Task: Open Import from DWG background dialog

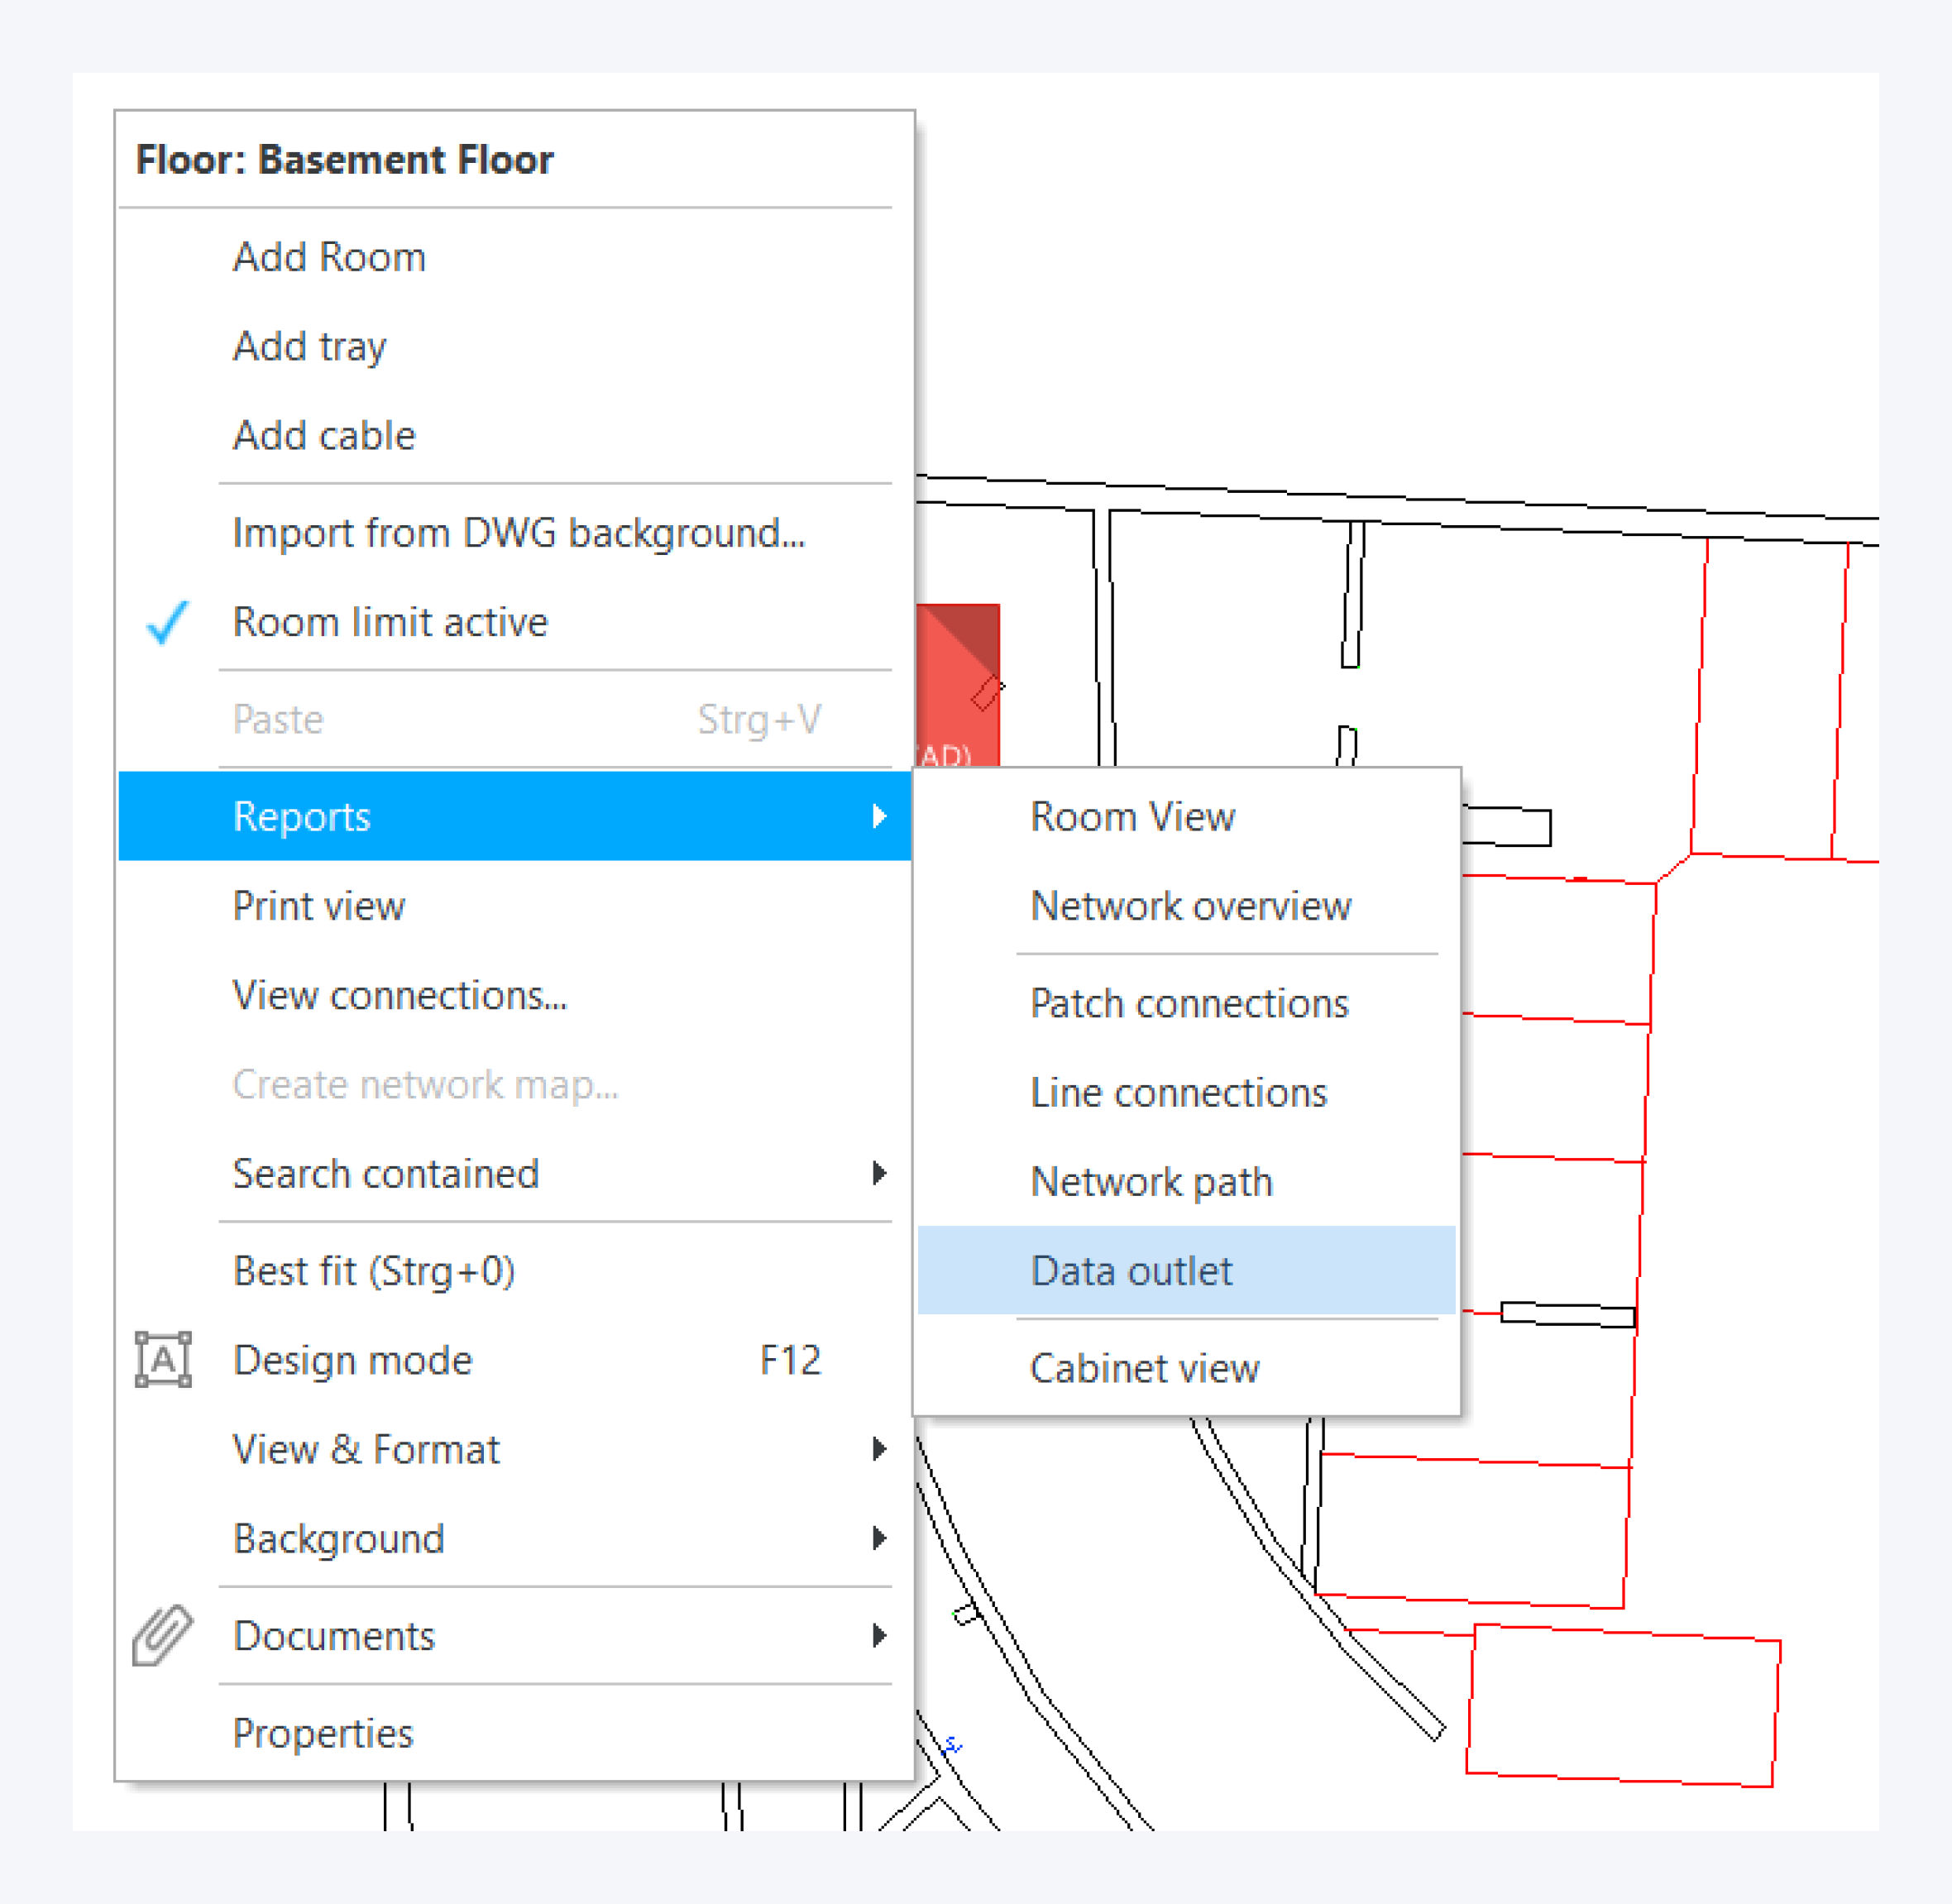Action: tap(518, 533)
